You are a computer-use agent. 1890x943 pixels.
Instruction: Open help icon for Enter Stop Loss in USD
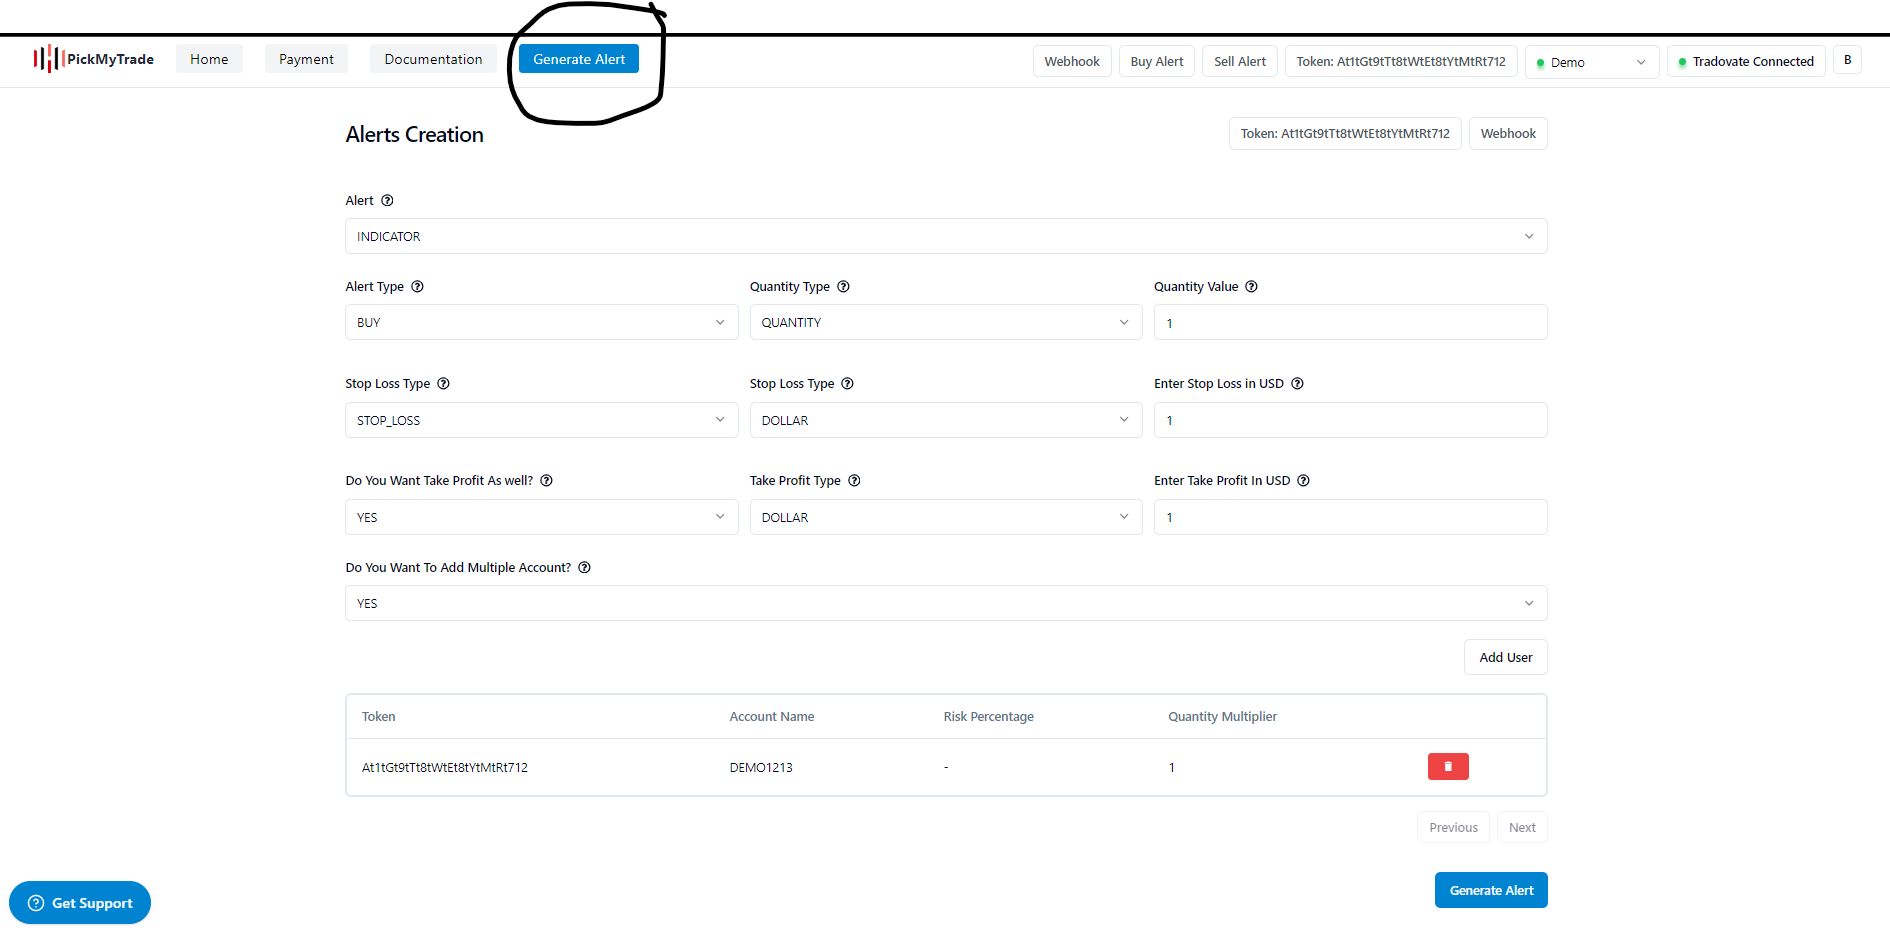pyautogui.click(x=1297, y=383)
